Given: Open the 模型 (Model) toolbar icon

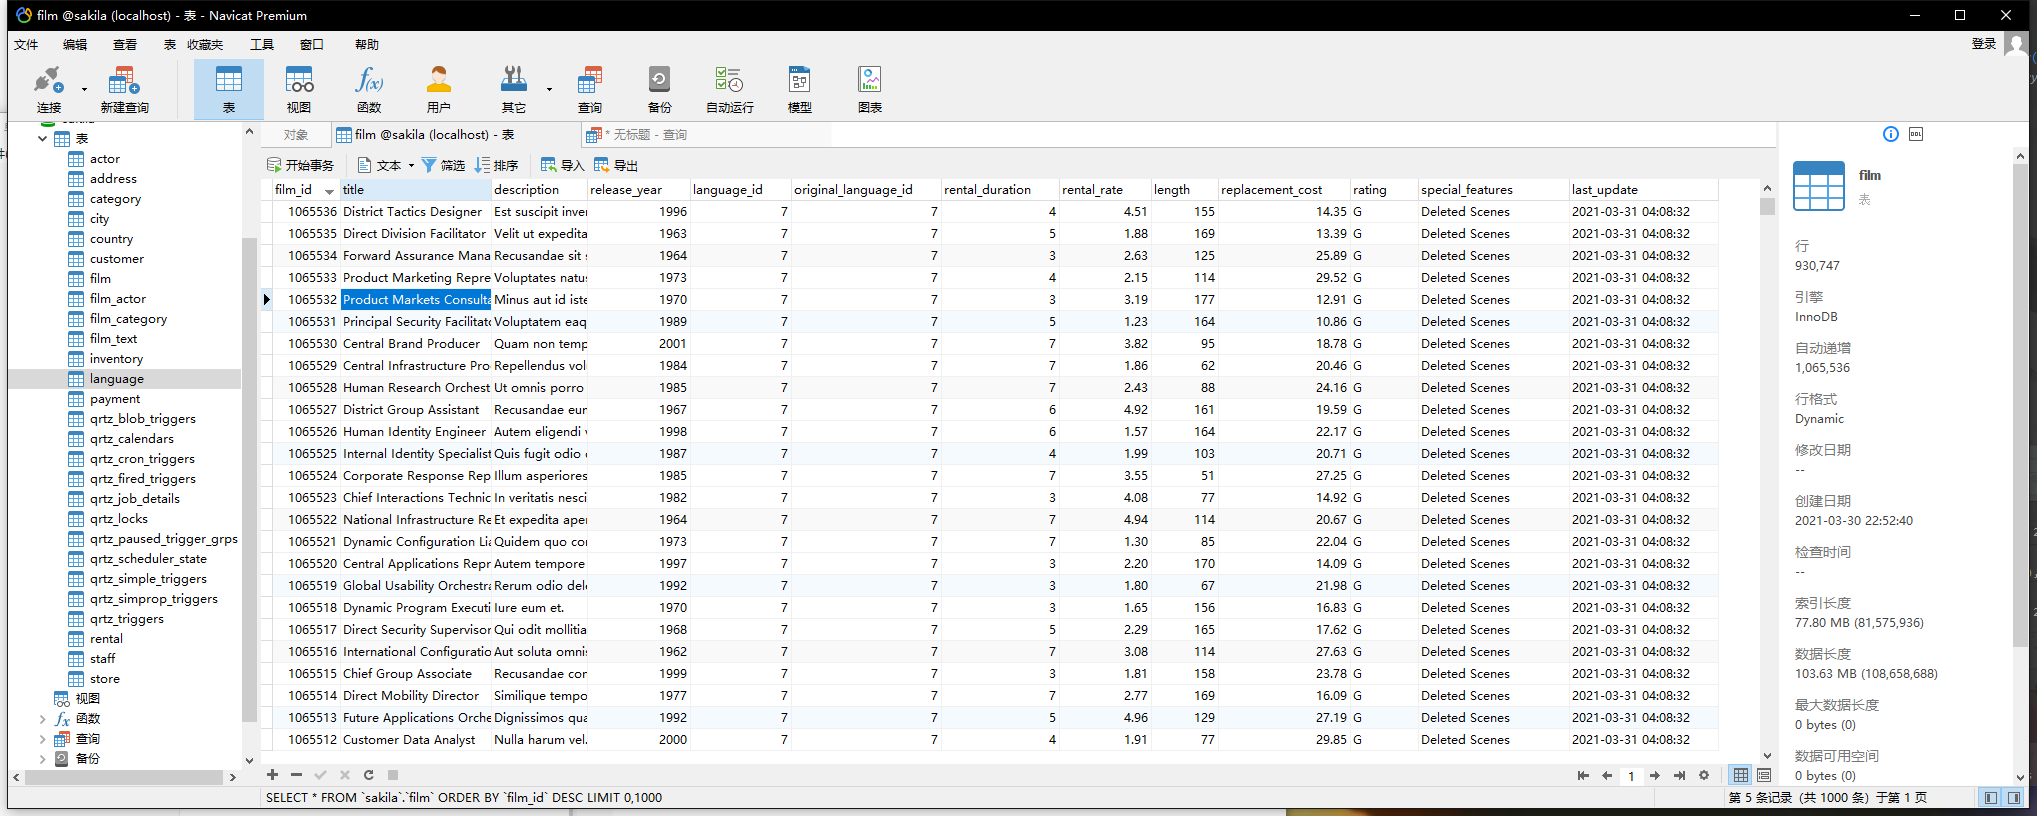Looking at the screenshot, I should tap(799, 89).
